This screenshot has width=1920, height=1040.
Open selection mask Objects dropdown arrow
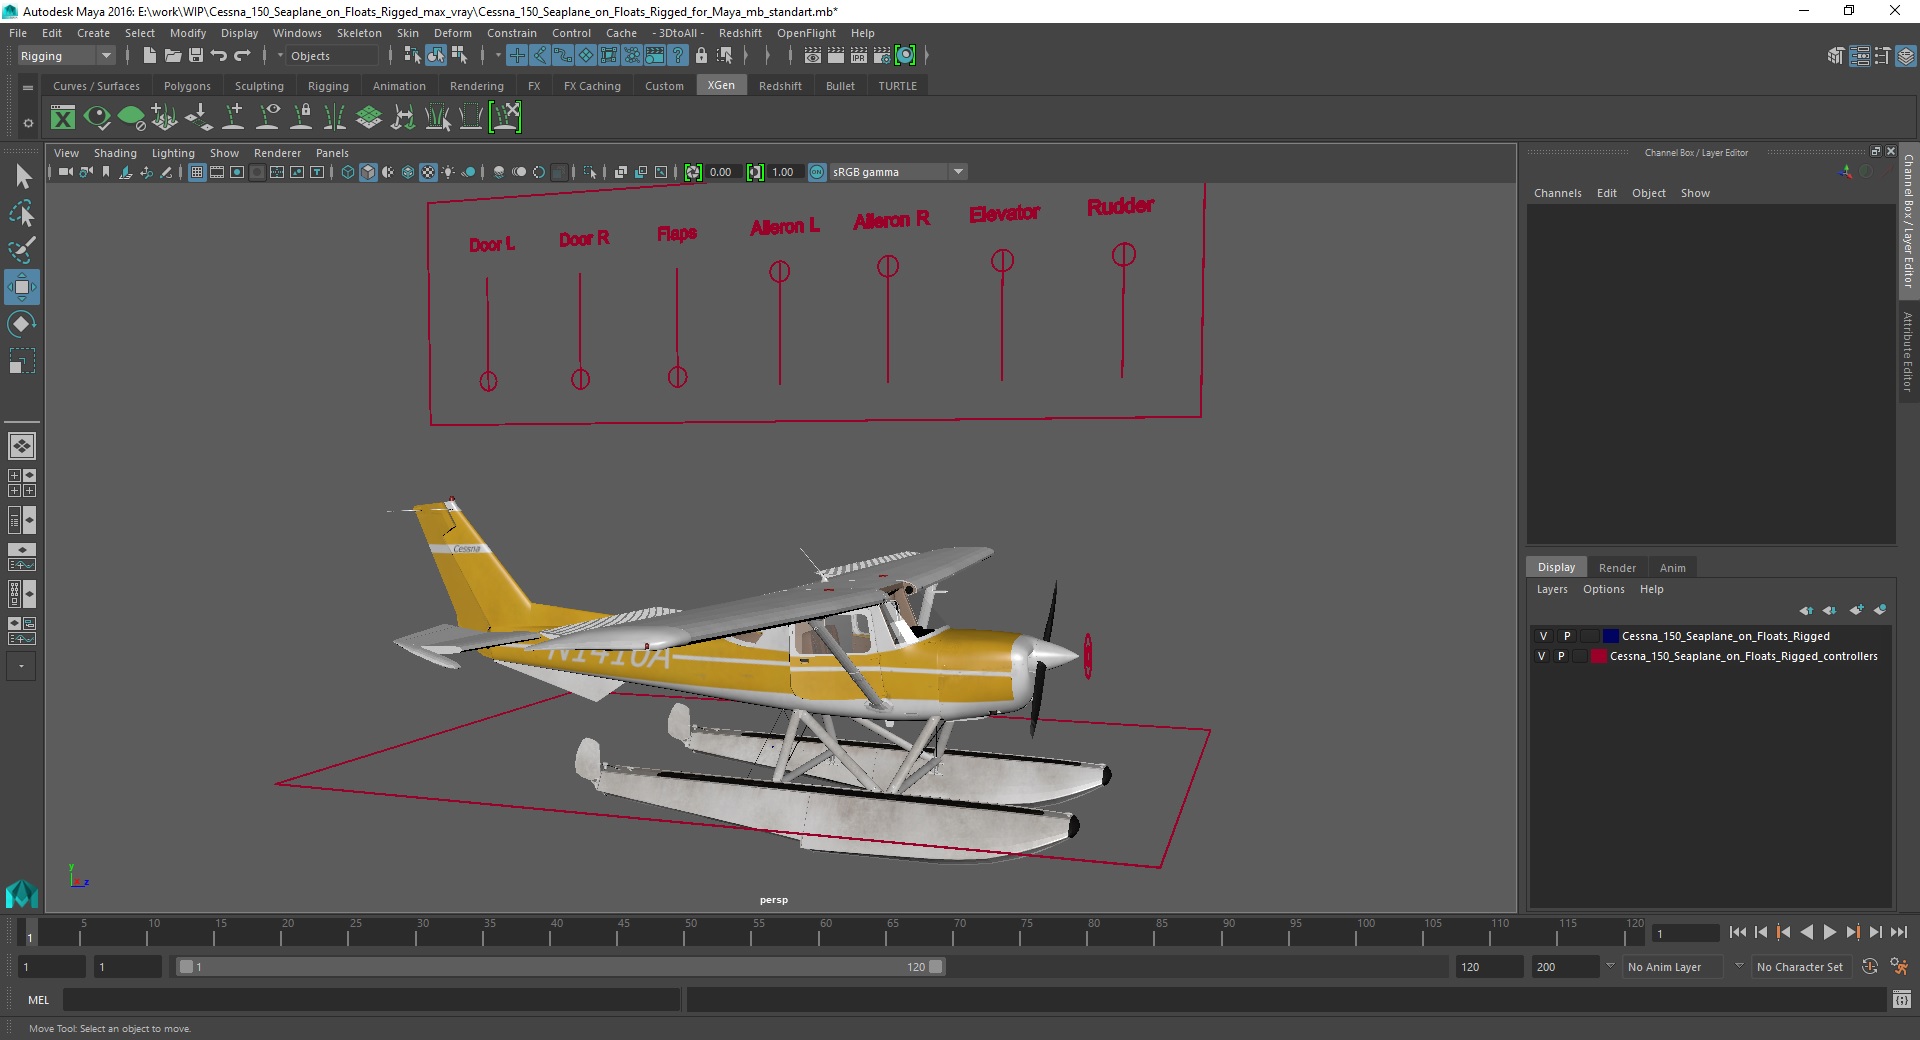click(280, 56)
